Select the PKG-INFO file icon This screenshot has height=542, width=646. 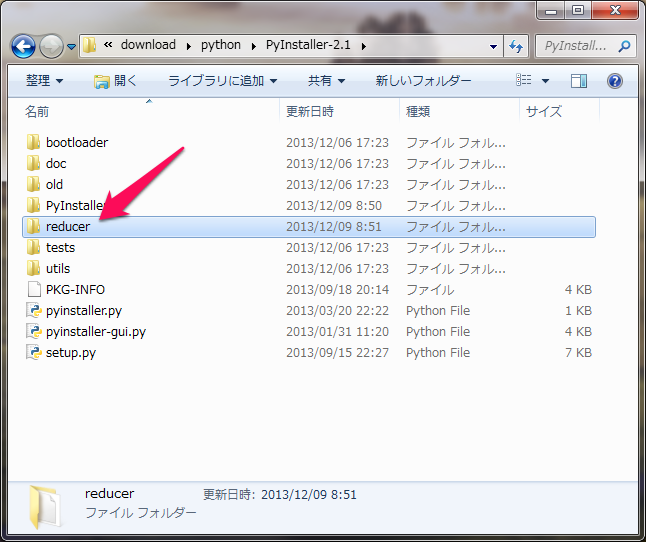coord(34,289)
